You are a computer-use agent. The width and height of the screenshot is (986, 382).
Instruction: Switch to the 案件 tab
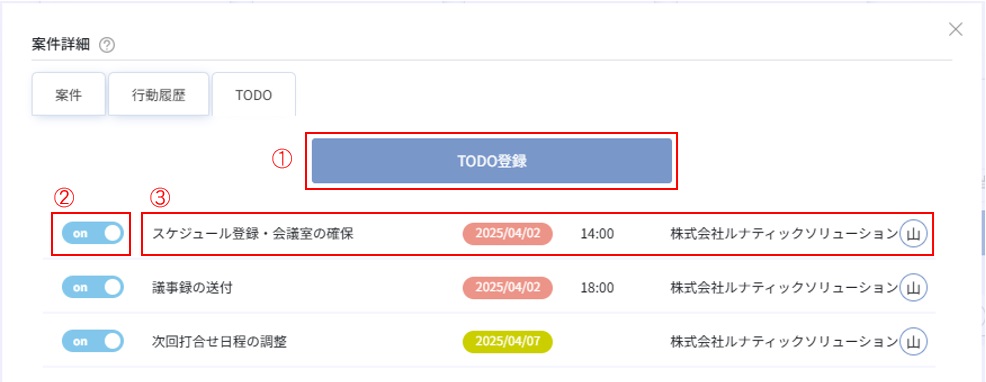coord(69,95)
